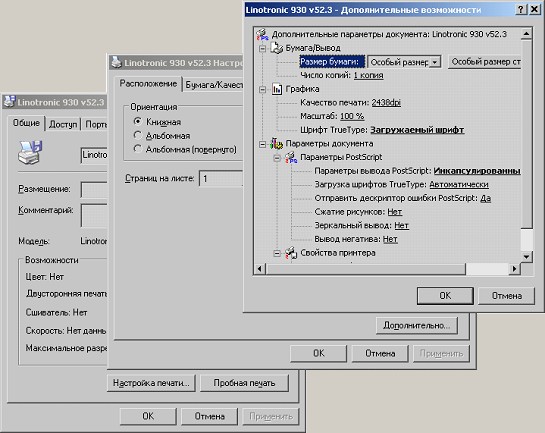This screenshot has width=545, height=433.
Task: Click the Размещение input field
Action: pos(94,190)
